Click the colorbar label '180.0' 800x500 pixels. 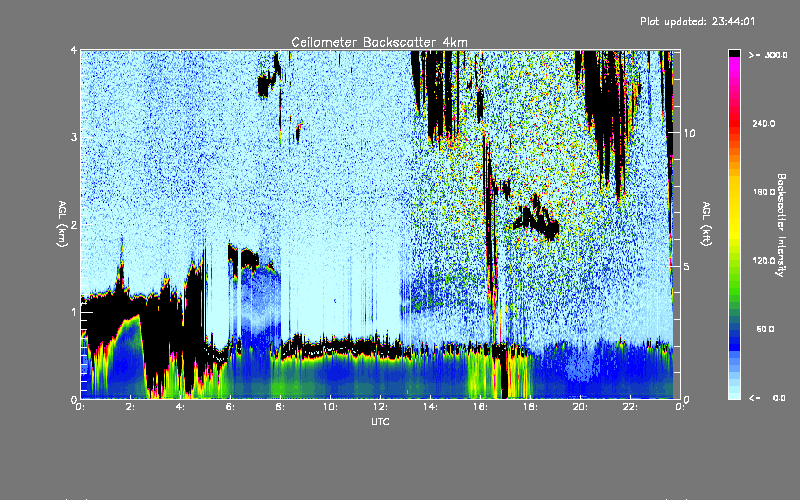click(764, 192)
